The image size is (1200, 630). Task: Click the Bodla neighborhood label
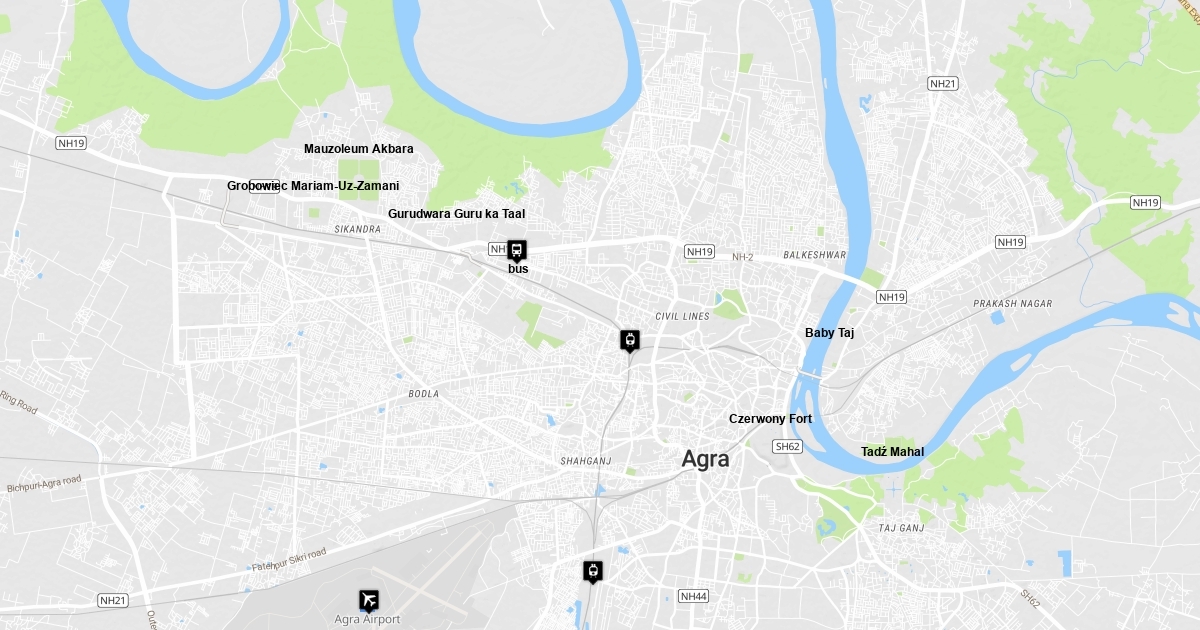424,394
